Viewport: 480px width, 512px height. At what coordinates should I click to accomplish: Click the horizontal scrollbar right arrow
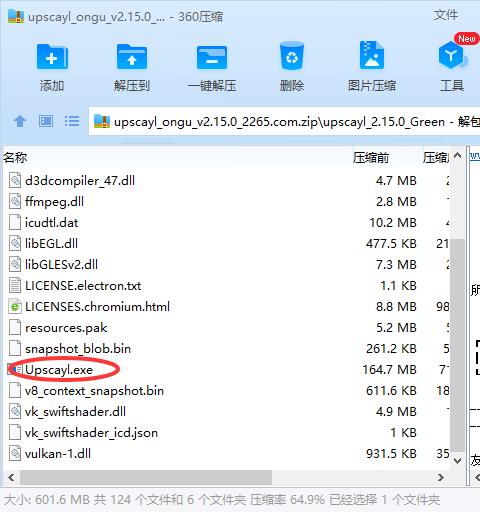[441, 477]
